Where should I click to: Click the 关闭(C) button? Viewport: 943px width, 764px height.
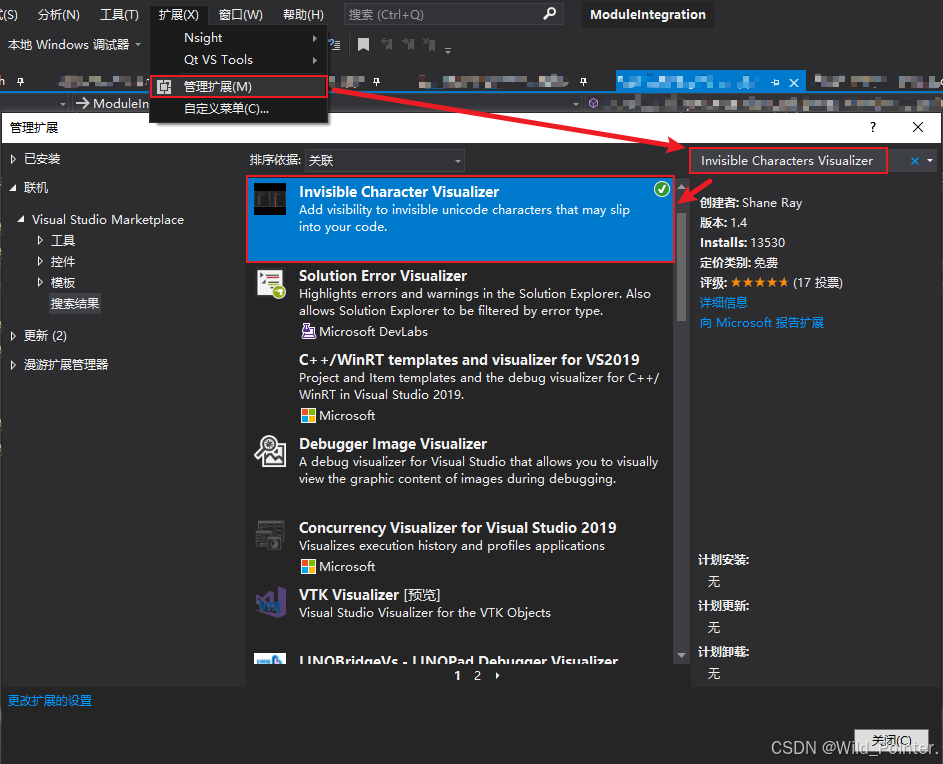[891, 741]
